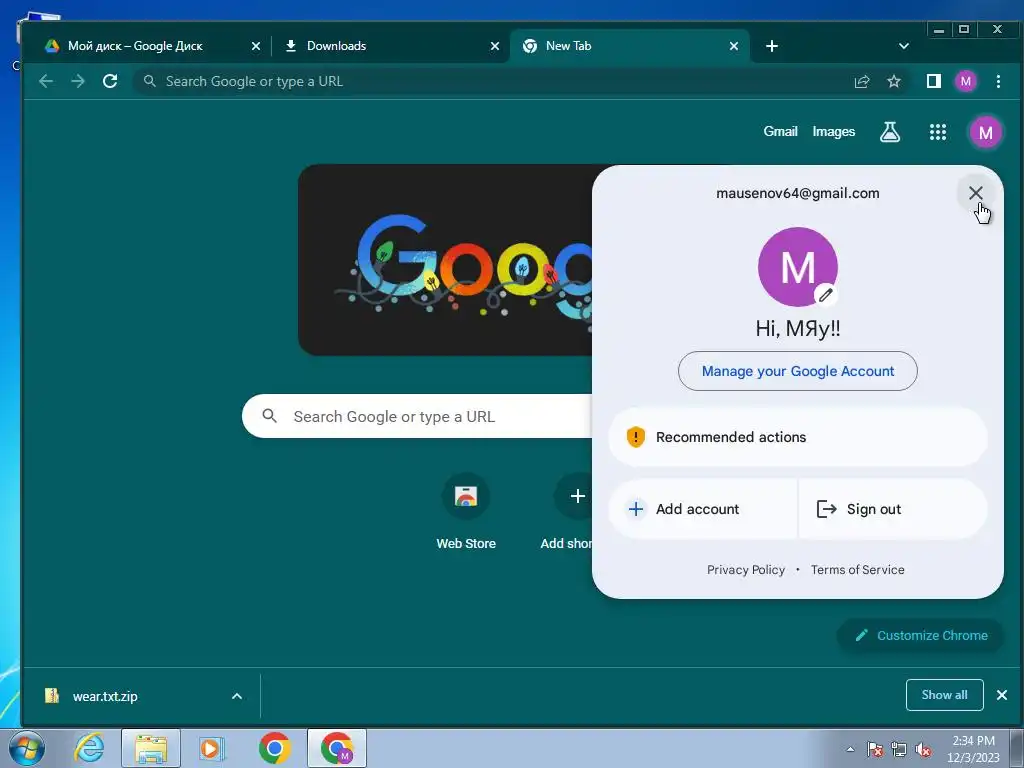Click Manage your Google Account
This screenshot has width=1024, height=768.
point(797,371)
